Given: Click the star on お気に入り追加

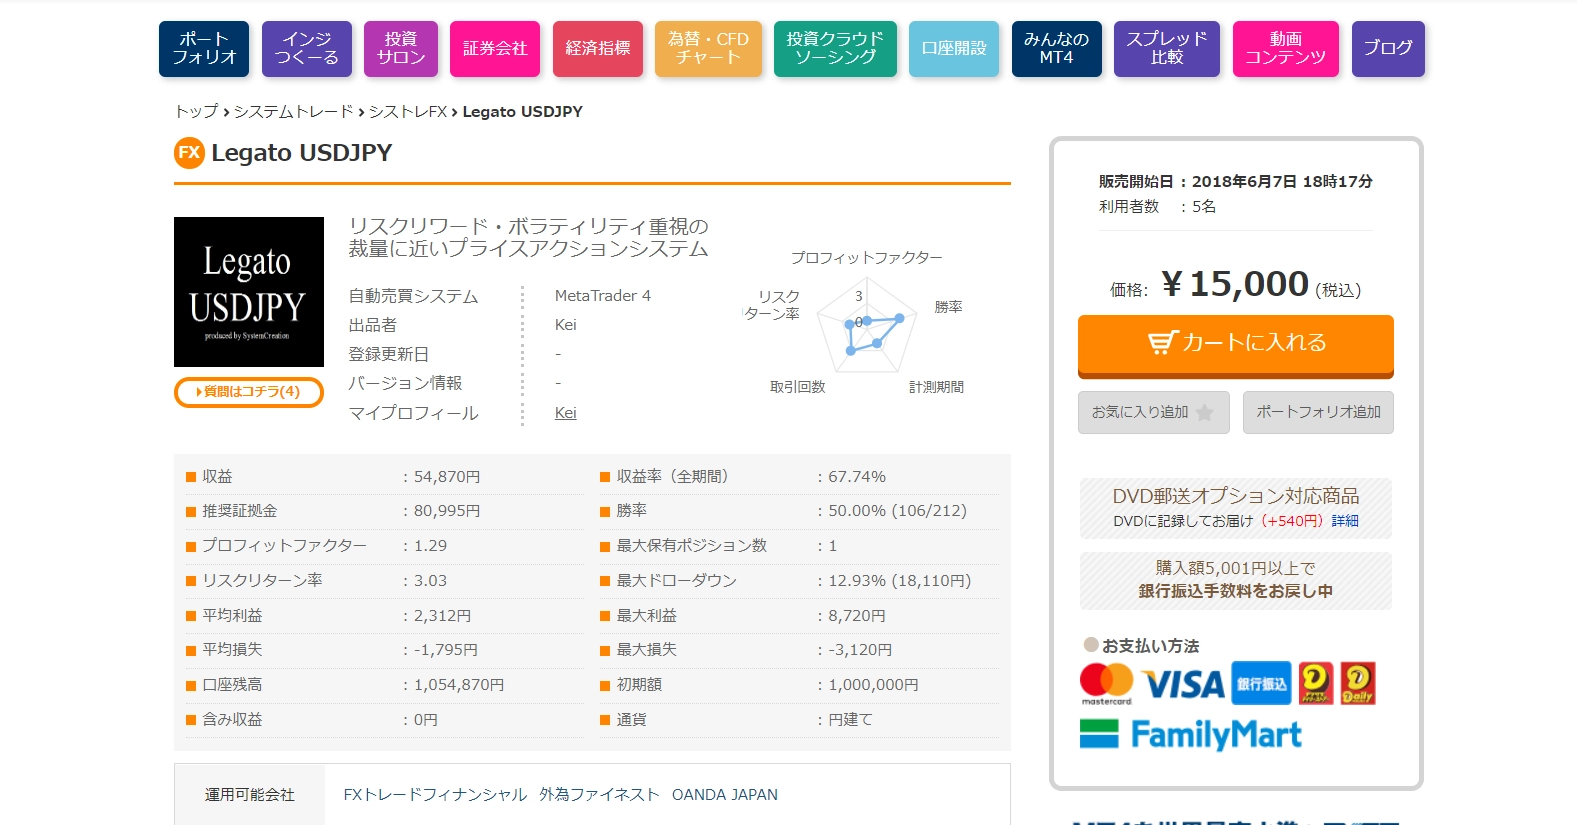Looking at the screenshot, I should click(x=1204, y=413).
